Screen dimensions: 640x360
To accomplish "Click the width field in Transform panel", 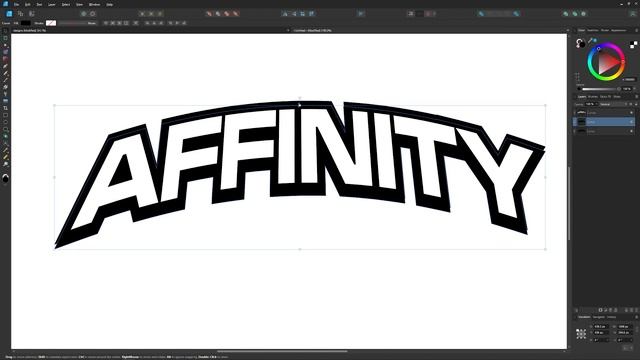I will click(x=624, y=327).
